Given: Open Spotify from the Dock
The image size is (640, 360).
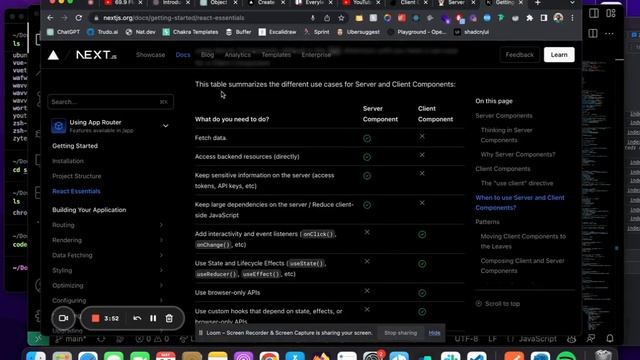Looking at the screenshot, I should [x=567, y=356].
